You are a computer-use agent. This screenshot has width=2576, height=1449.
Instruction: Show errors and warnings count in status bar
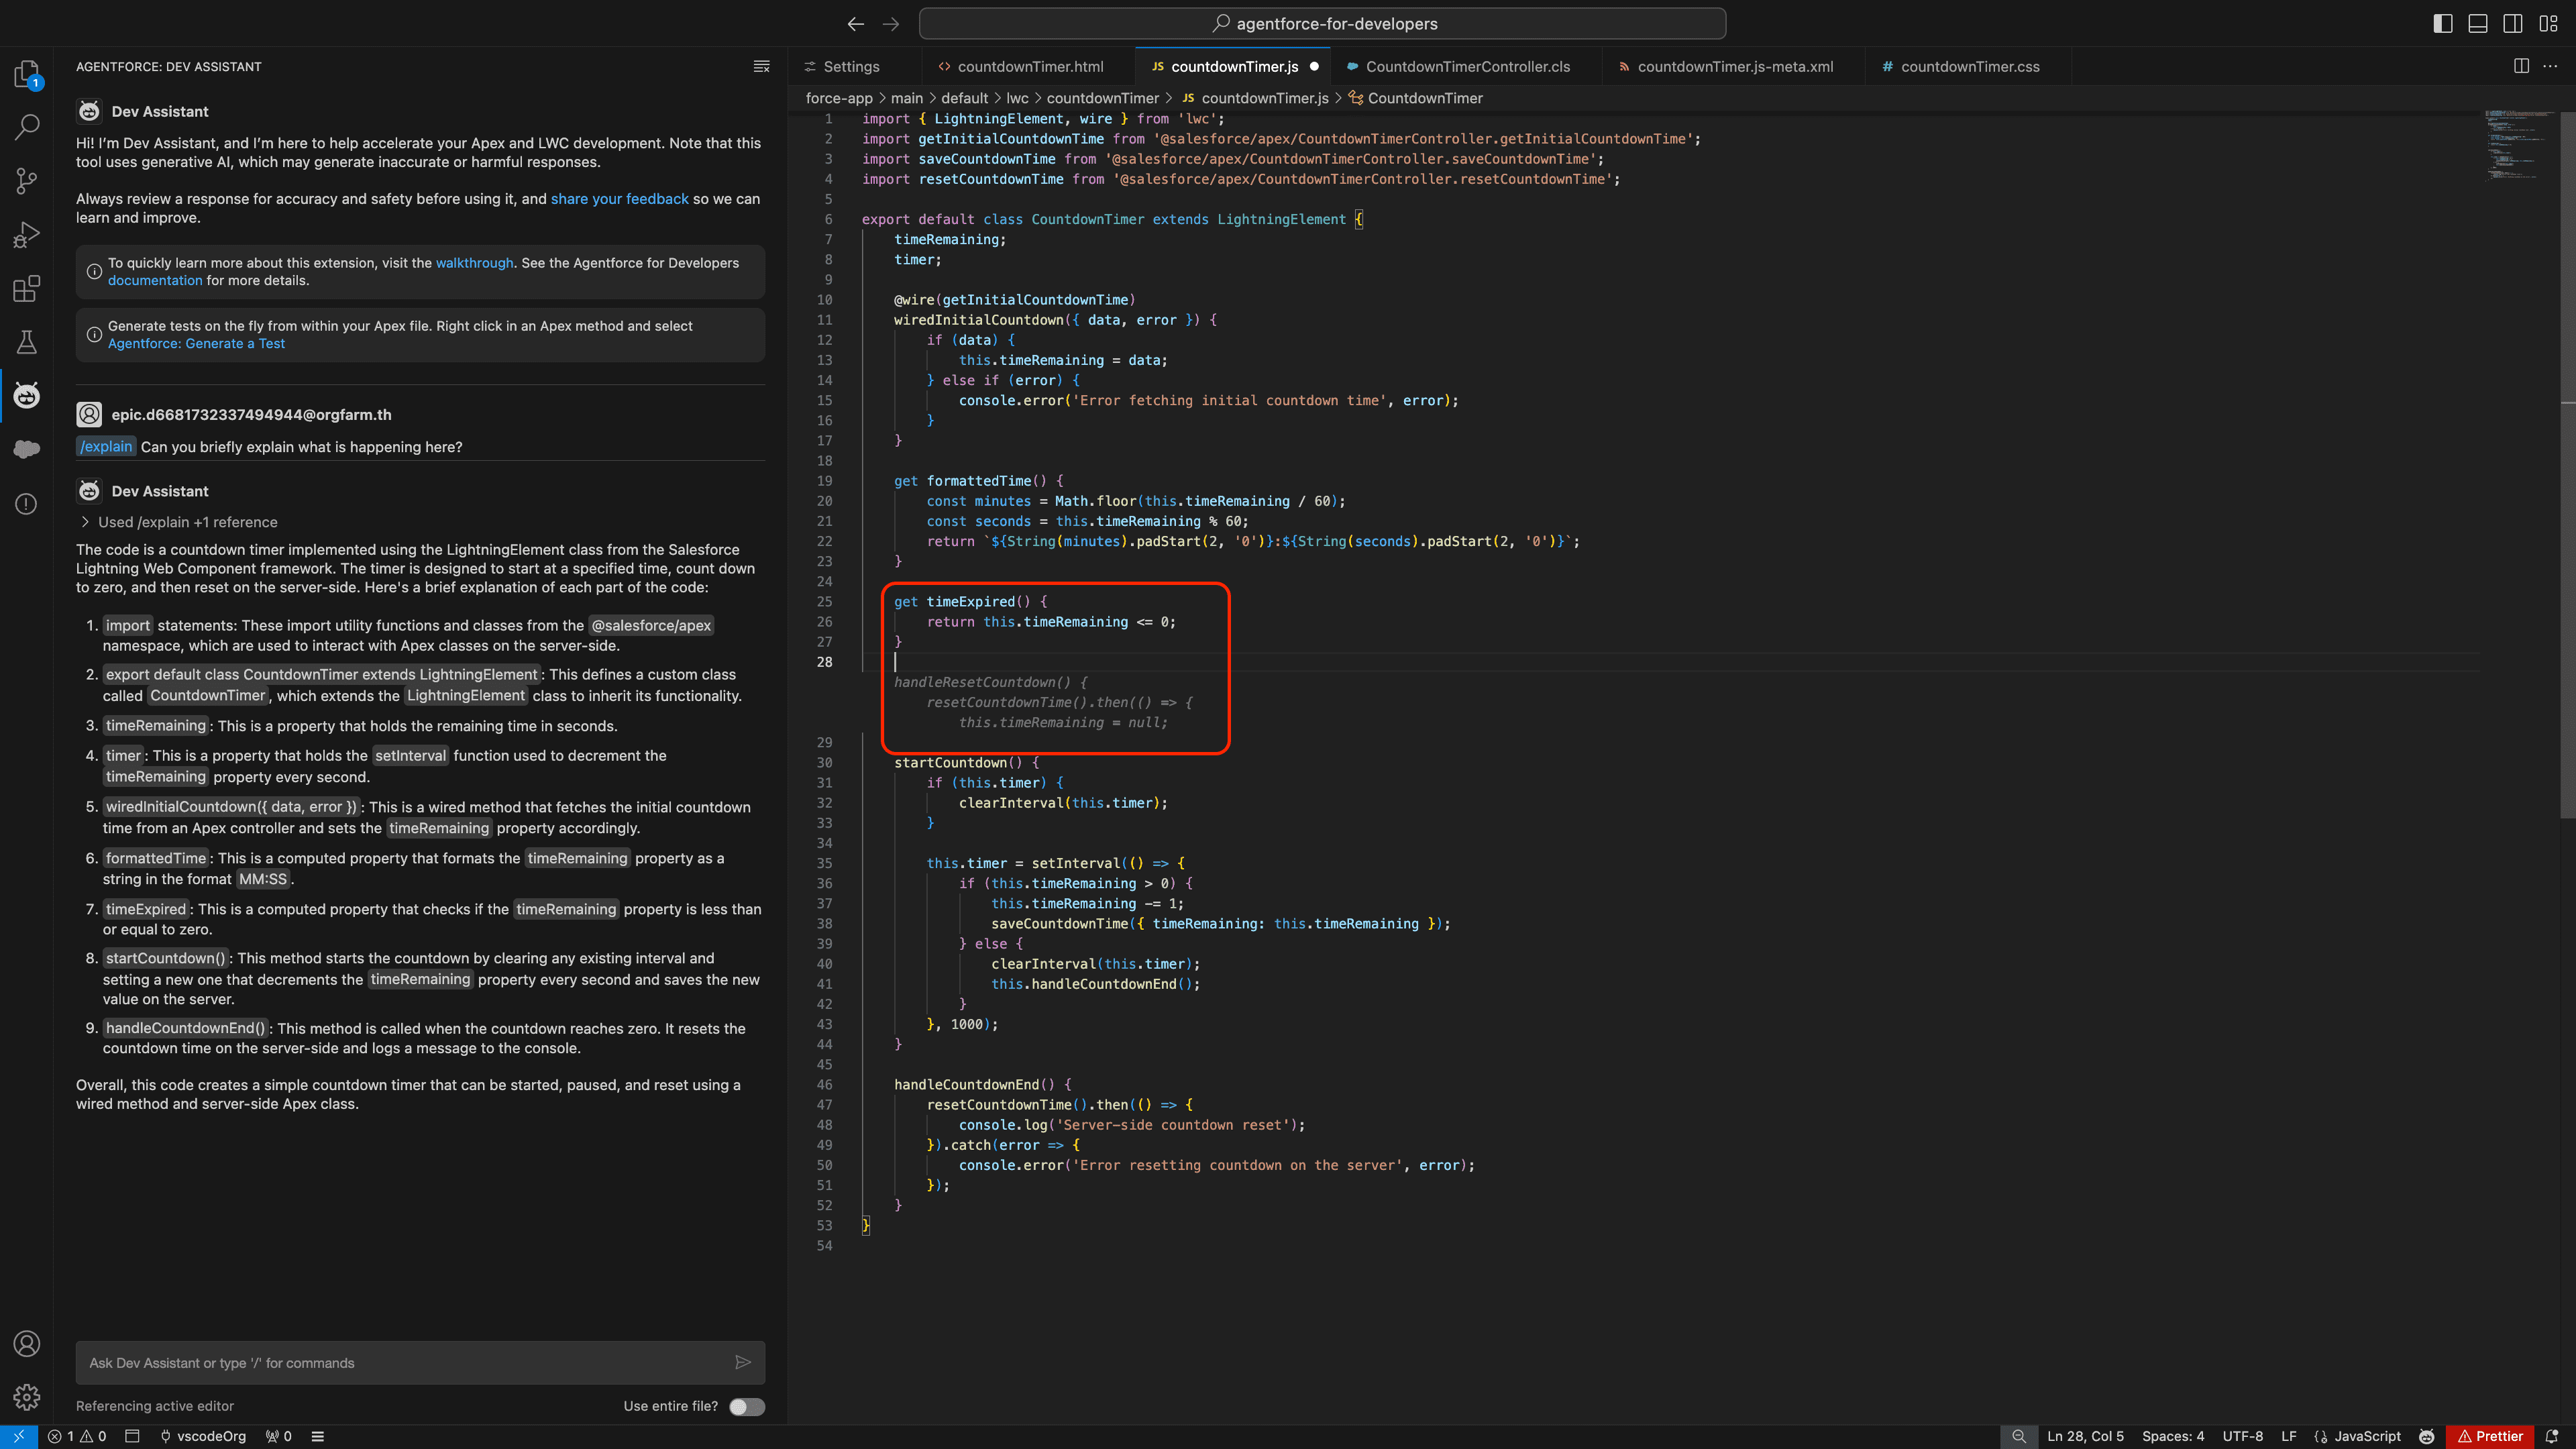tap(77, 1436)
